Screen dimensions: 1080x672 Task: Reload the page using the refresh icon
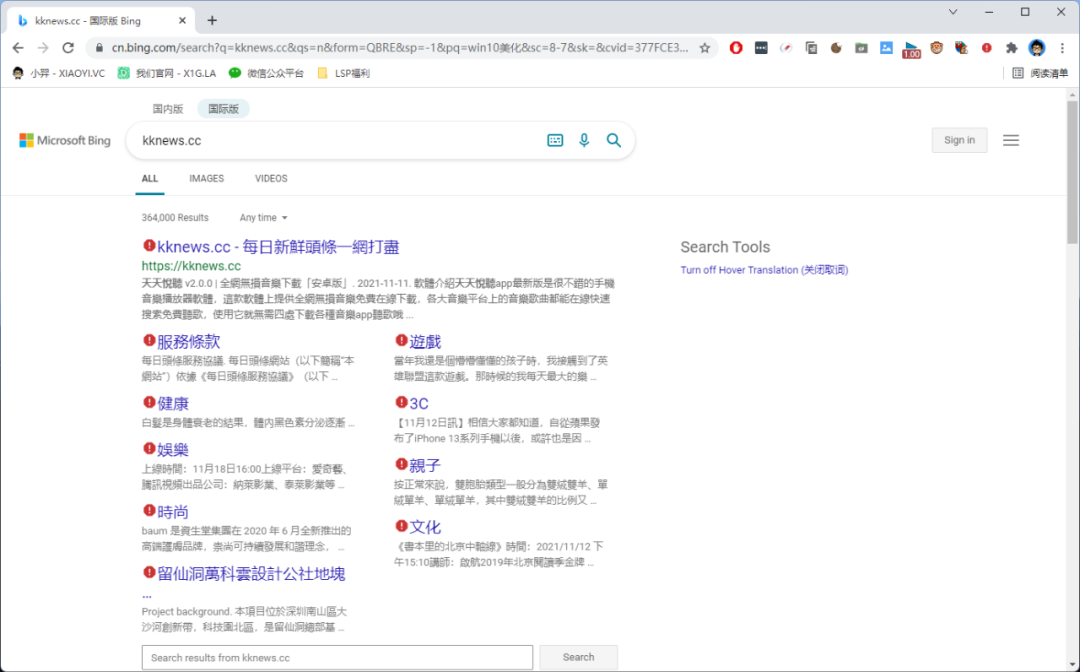click(68, 48)
